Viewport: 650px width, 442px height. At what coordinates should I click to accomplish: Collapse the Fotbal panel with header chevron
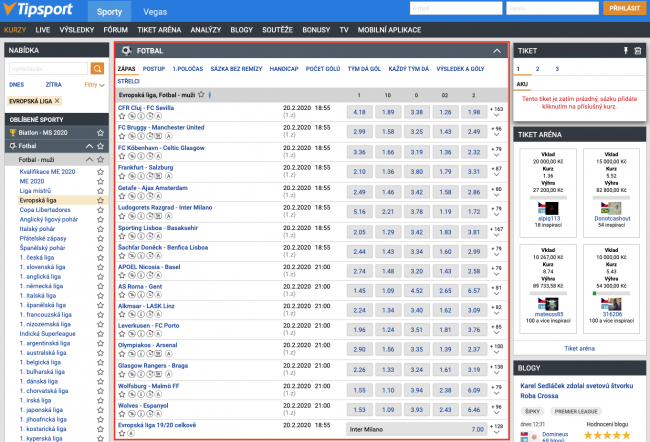click(x=496, y=50)
